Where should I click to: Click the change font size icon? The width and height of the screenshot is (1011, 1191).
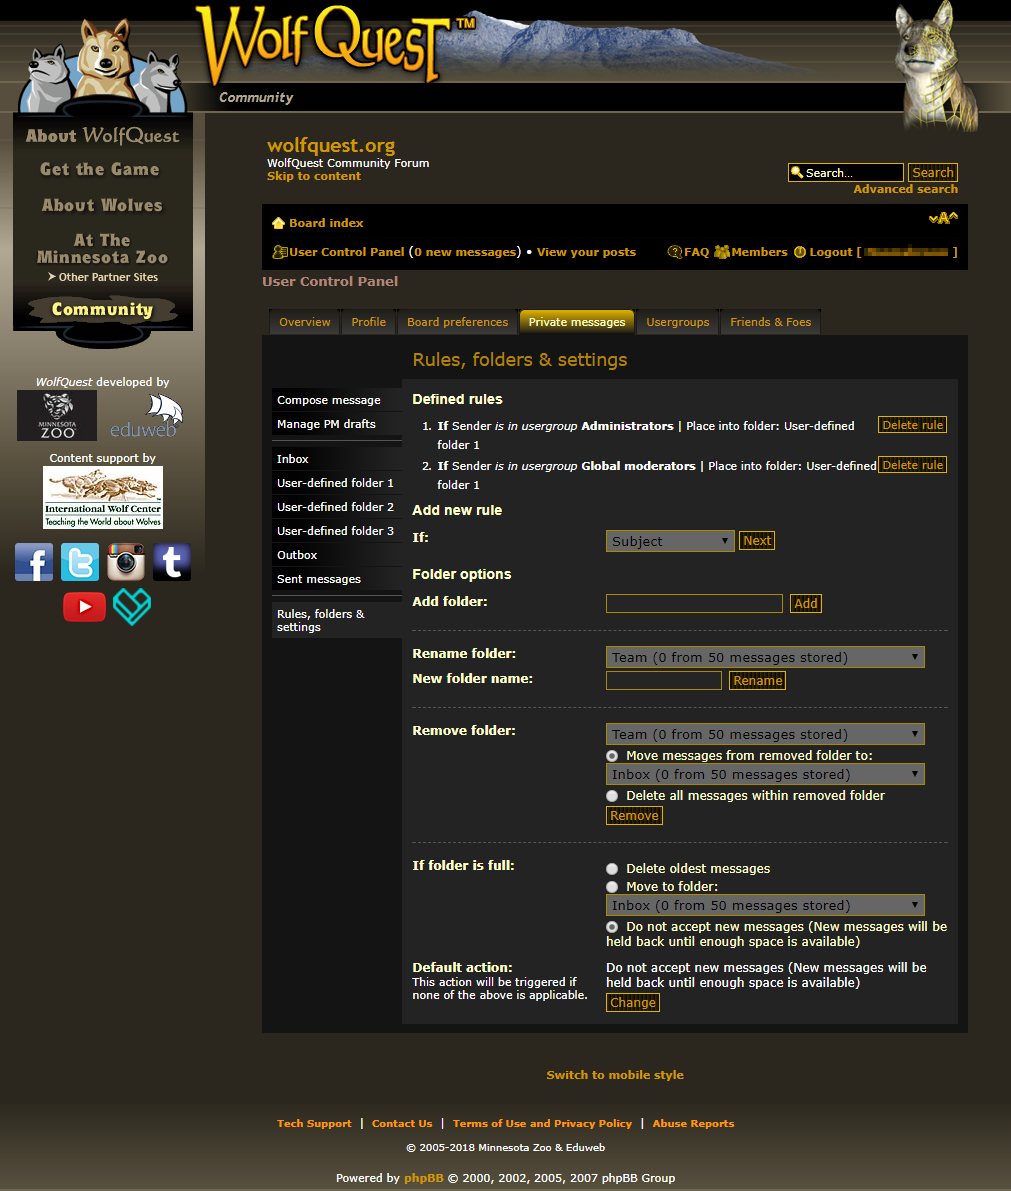[x=943, y=219]
